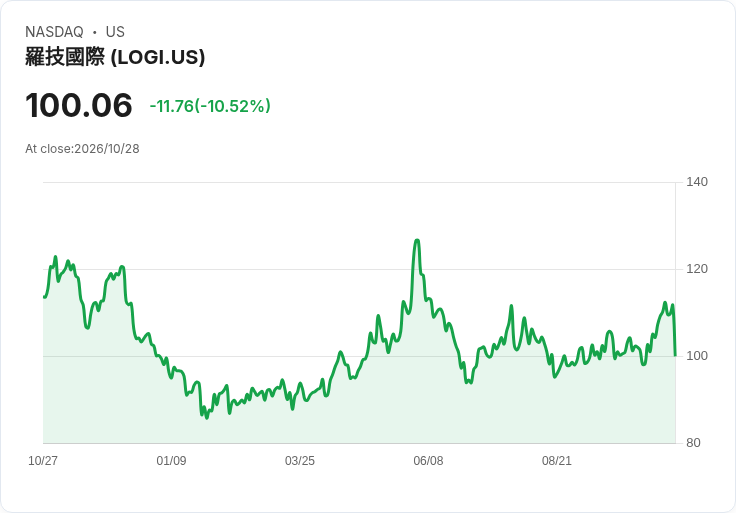Click the 06/08 date axis label
Screen dimensions: 736x513
(428, 460)
